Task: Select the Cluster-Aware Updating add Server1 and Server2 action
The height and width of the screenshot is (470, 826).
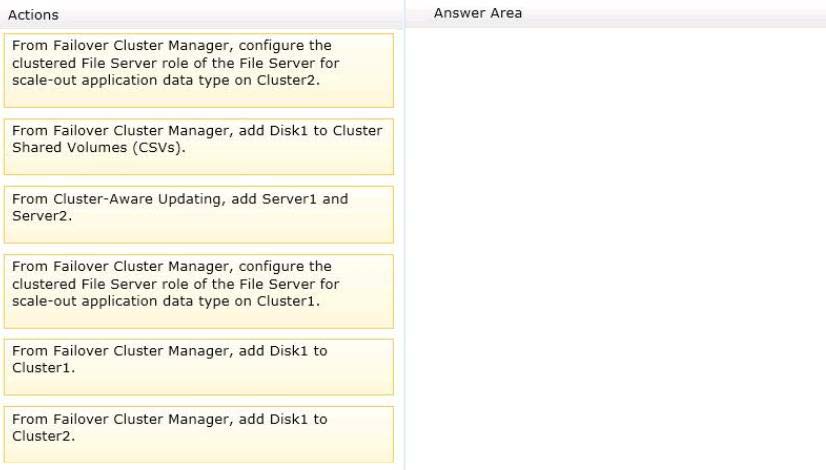Action: (199, 214)
